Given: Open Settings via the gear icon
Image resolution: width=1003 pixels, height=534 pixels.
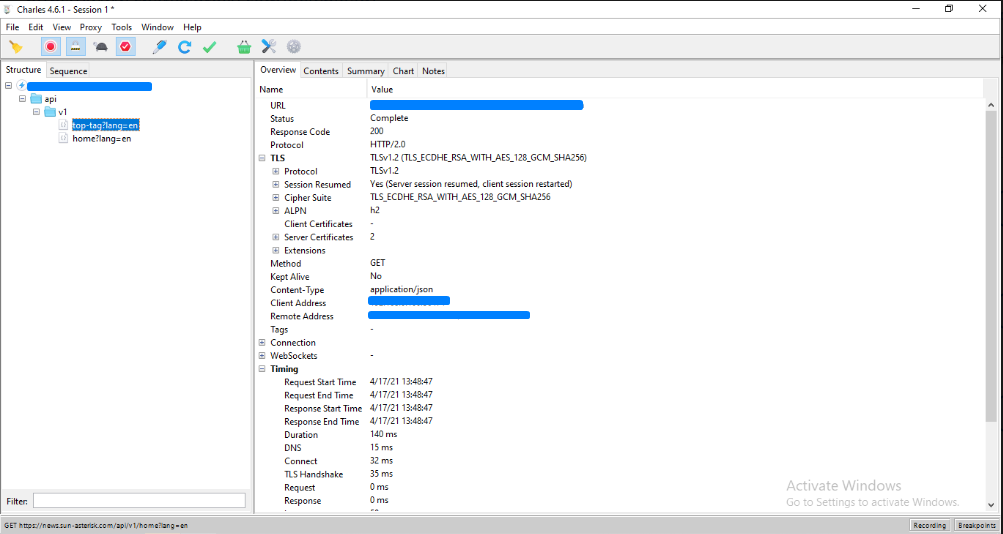Looking at the screenshot, I should [x=294, y=47].
